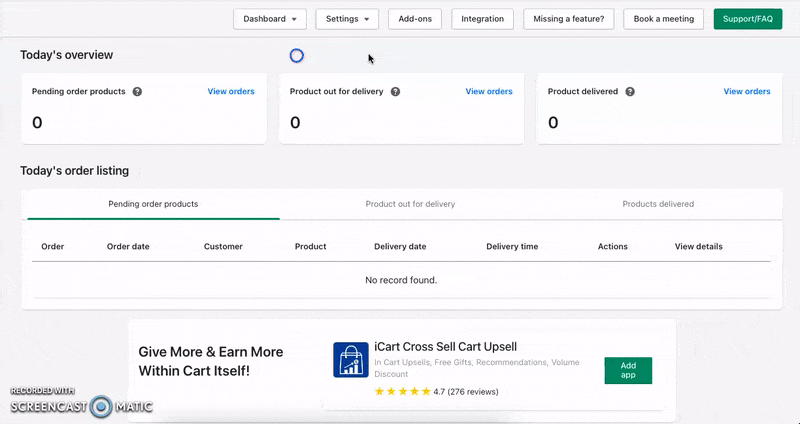Switch to Products delivered tab
The width and height of the screenshot is (800, 424).
pos(658,204)
